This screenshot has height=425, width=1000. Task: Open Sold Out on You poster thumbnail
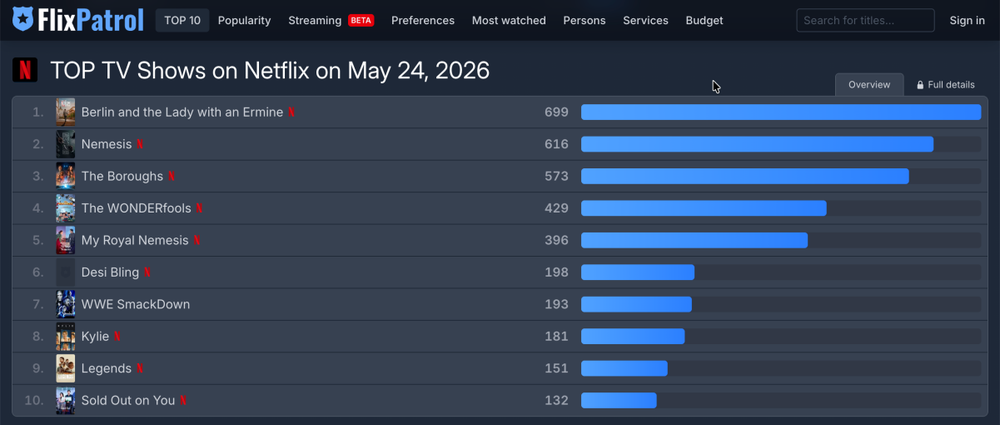pyautogui.click(x=65, y=400)
